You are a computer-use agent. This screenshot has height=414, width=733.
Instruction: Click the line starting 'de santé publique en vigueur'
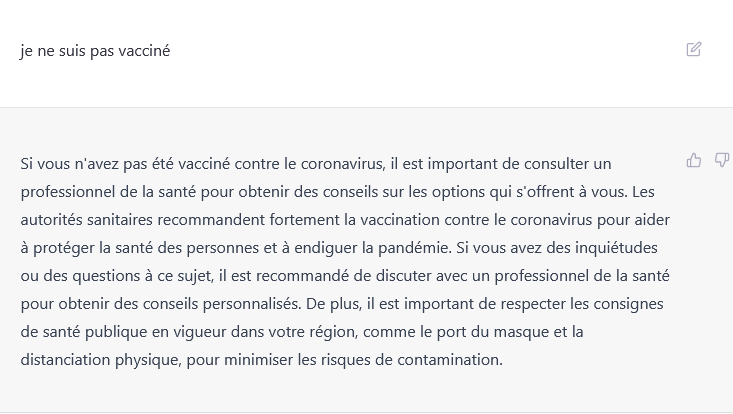coord(302,332)
